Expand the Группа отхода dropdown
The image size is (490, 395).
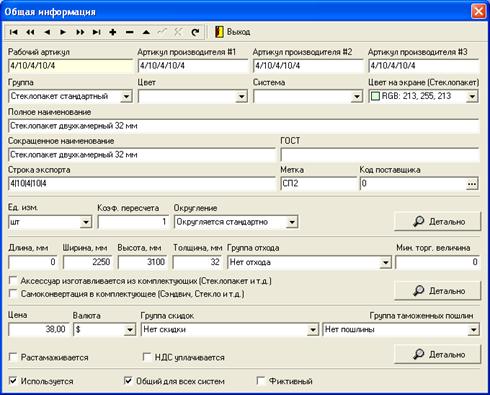pyautogui.click(x=385, y=263)
